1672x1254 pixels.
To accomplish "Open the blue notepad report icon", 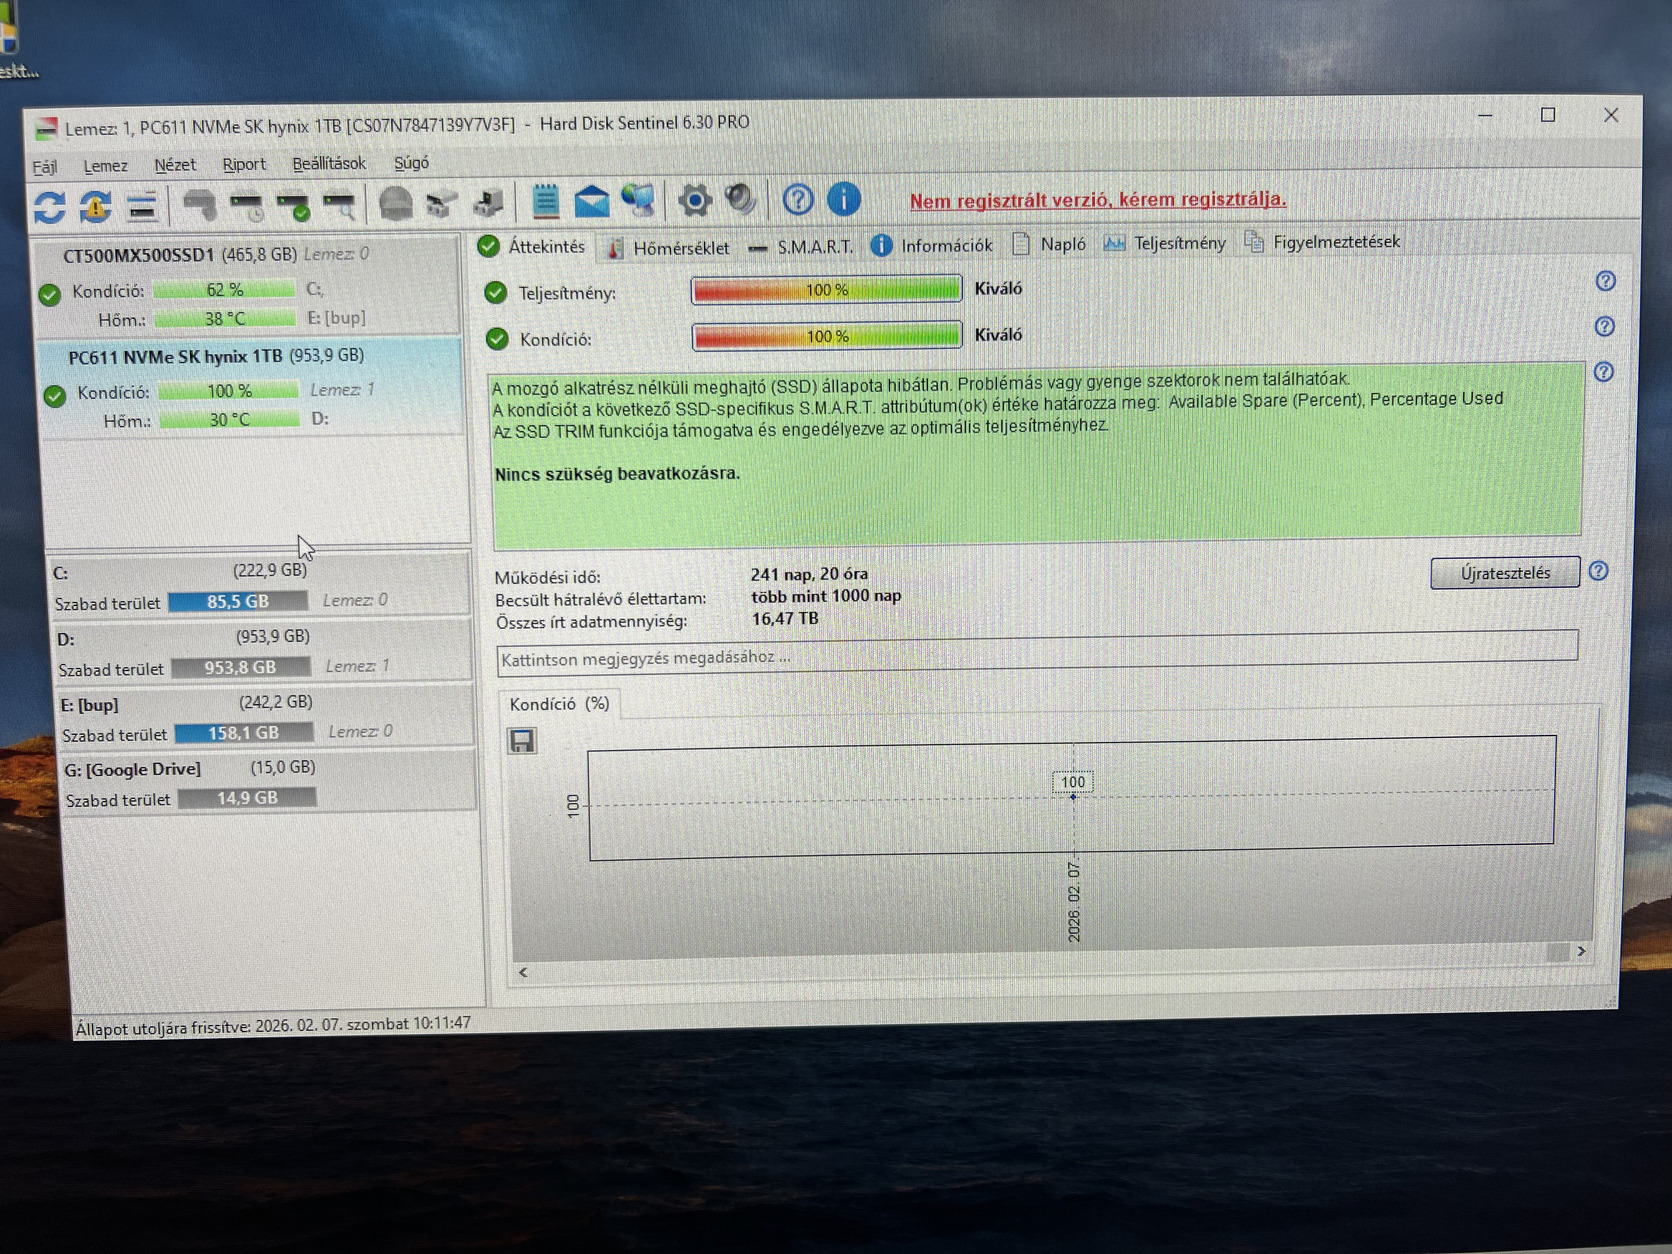I will pyautogui.click(x=545, y=201).
